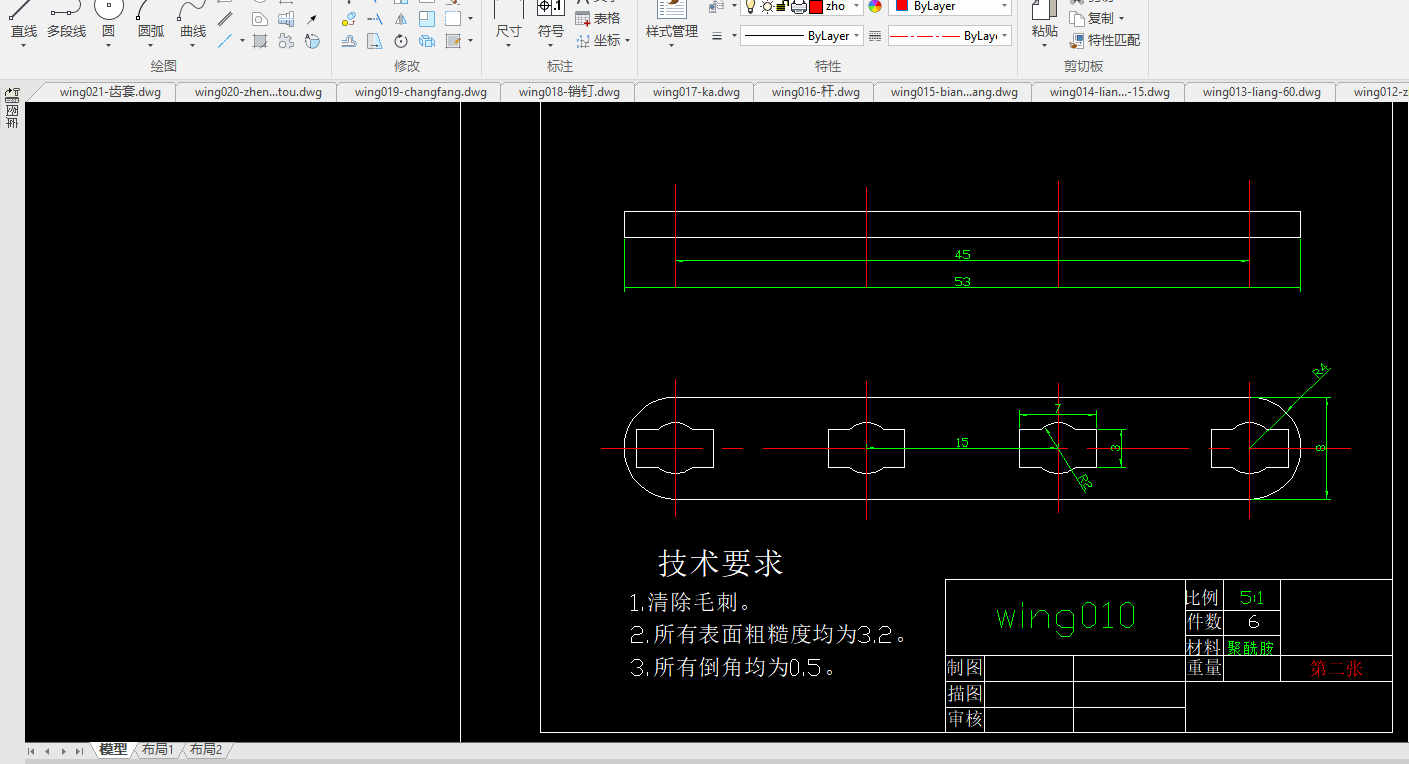
Task: Click the mirror tool icon in 修改 panel
Action: pos(401,19)
